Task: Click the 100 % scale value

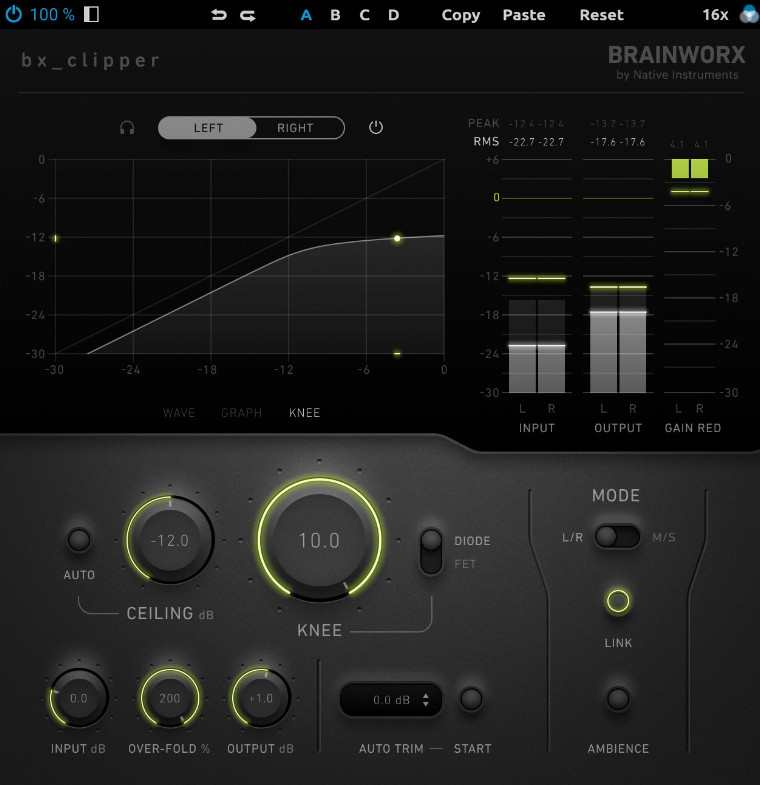Action: tap(52, 15)
